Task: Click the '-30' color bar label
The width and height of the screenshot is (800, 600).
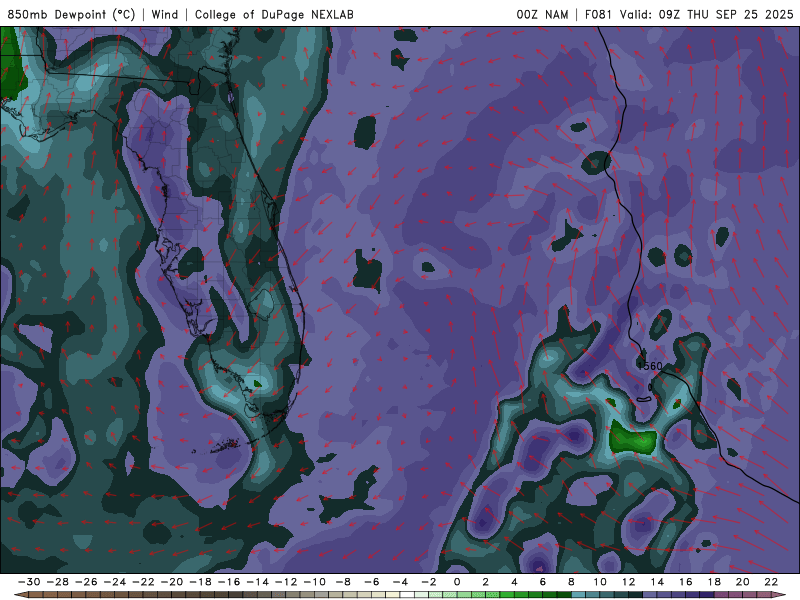Action: coord(29,582)
